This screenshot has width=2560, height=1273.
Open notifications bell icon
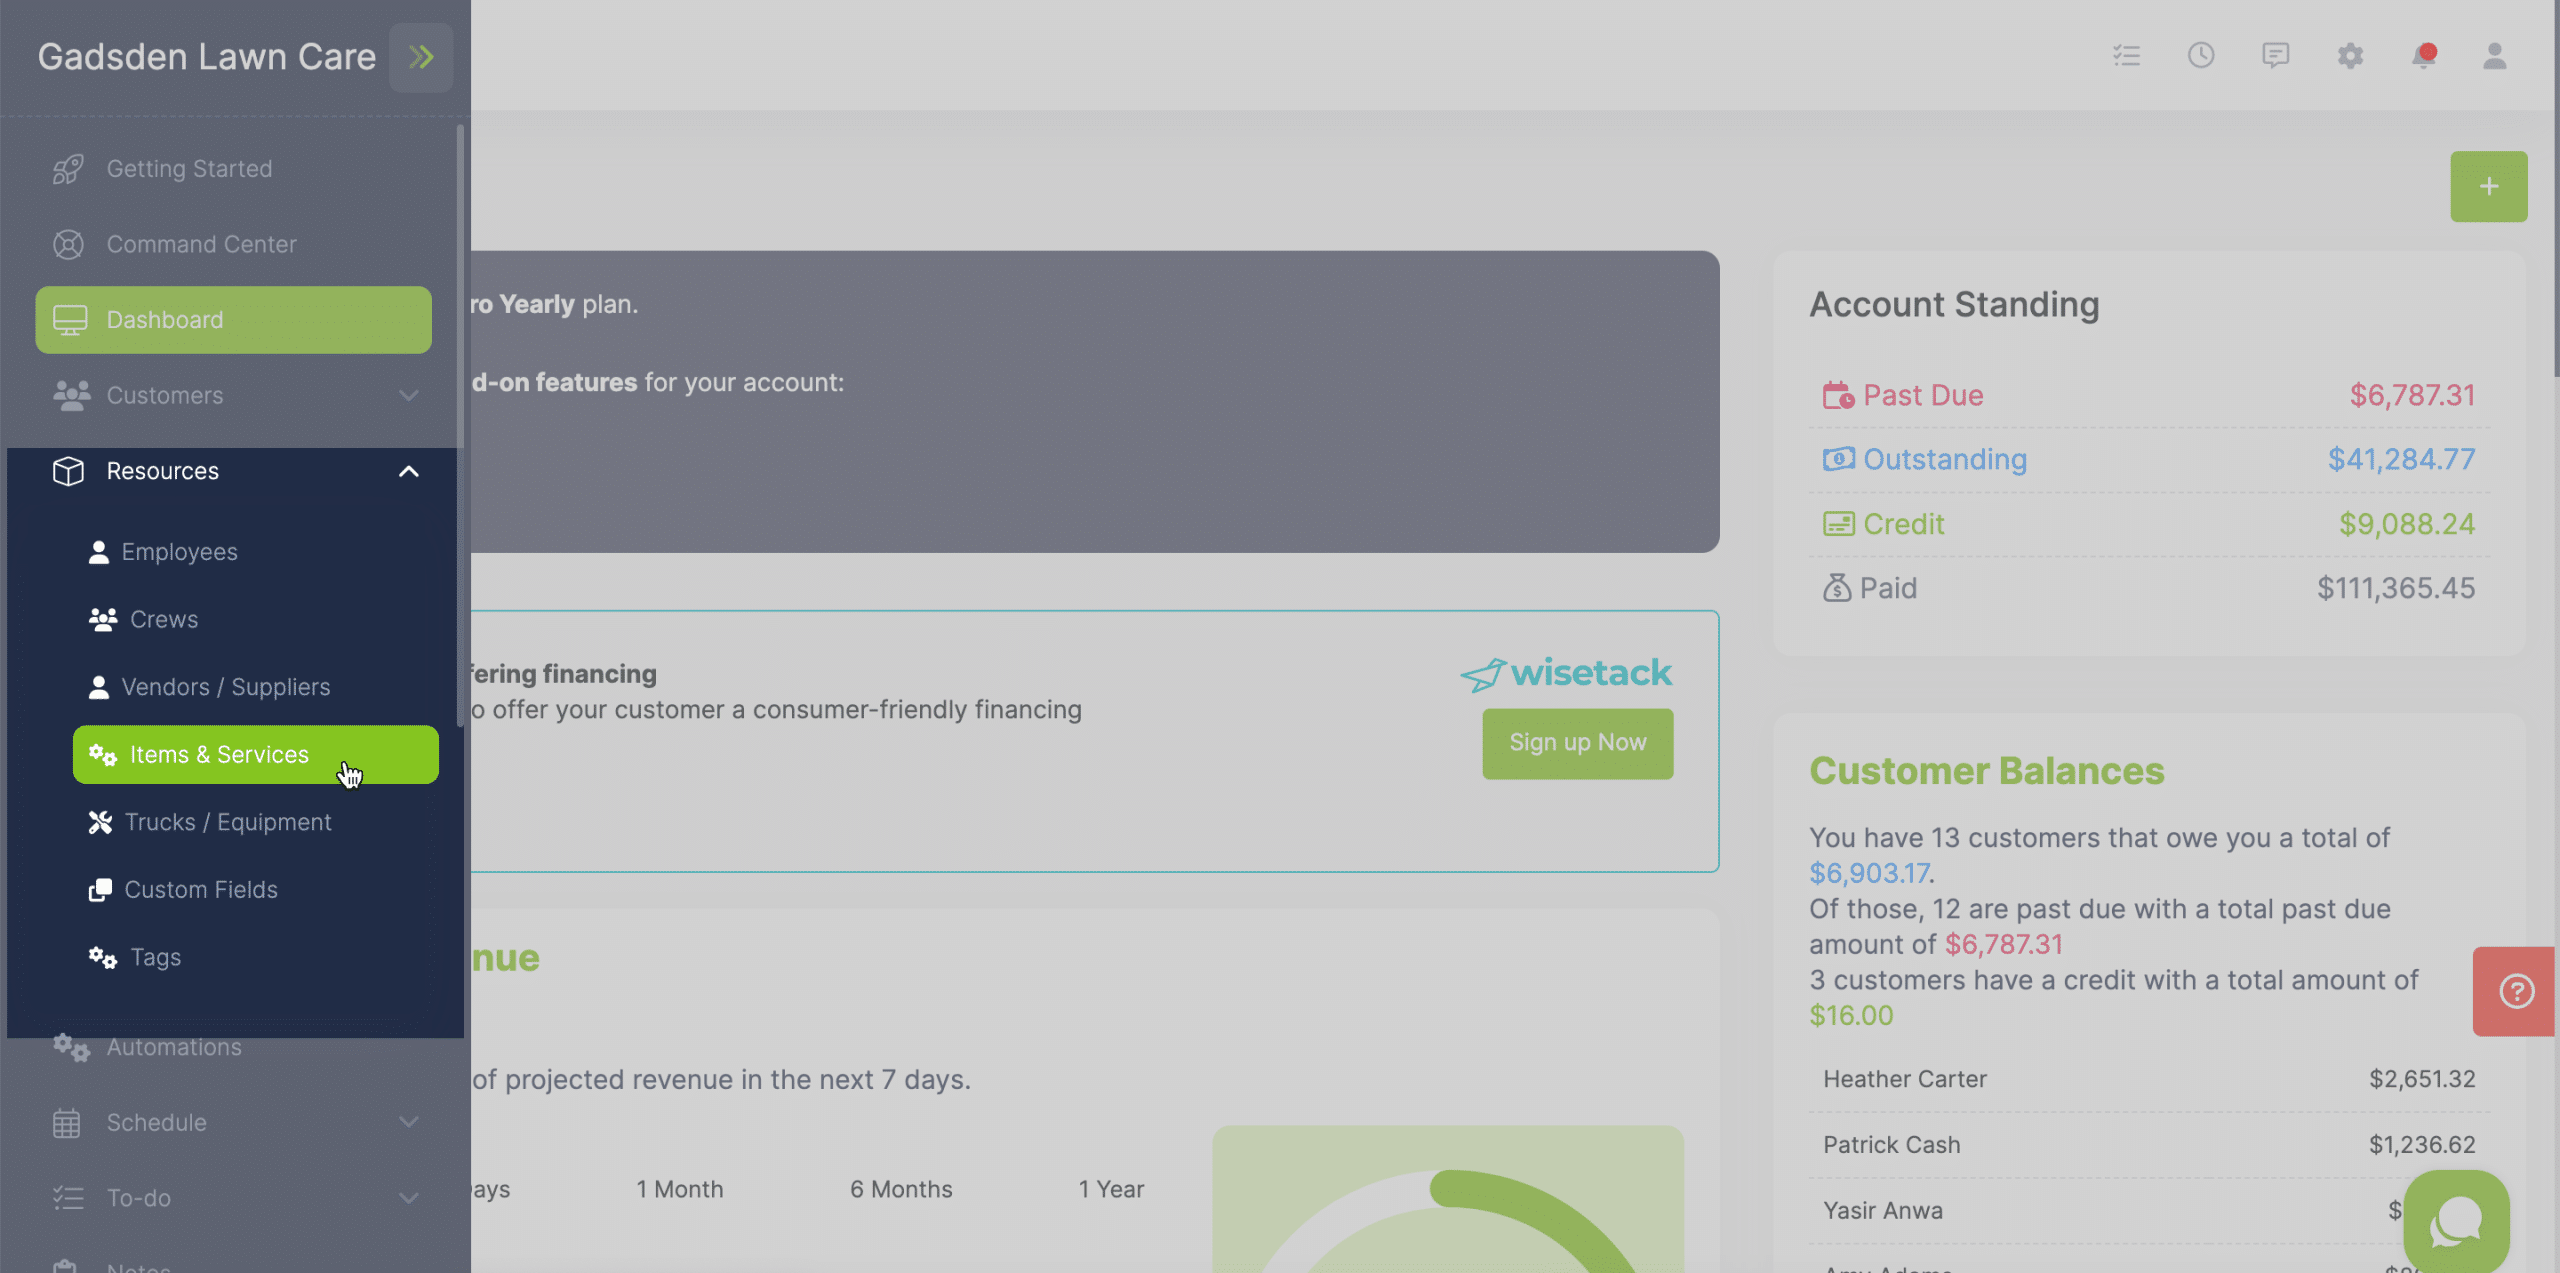pos(2423,56)
